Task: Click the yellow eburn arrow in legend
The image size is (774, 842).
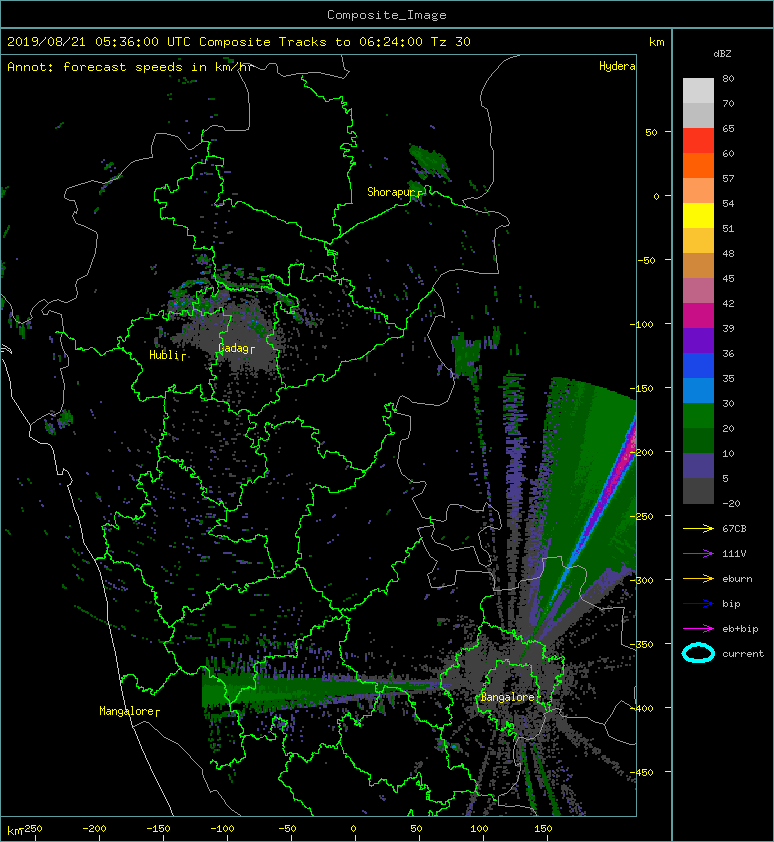Action: pos(698,579)
